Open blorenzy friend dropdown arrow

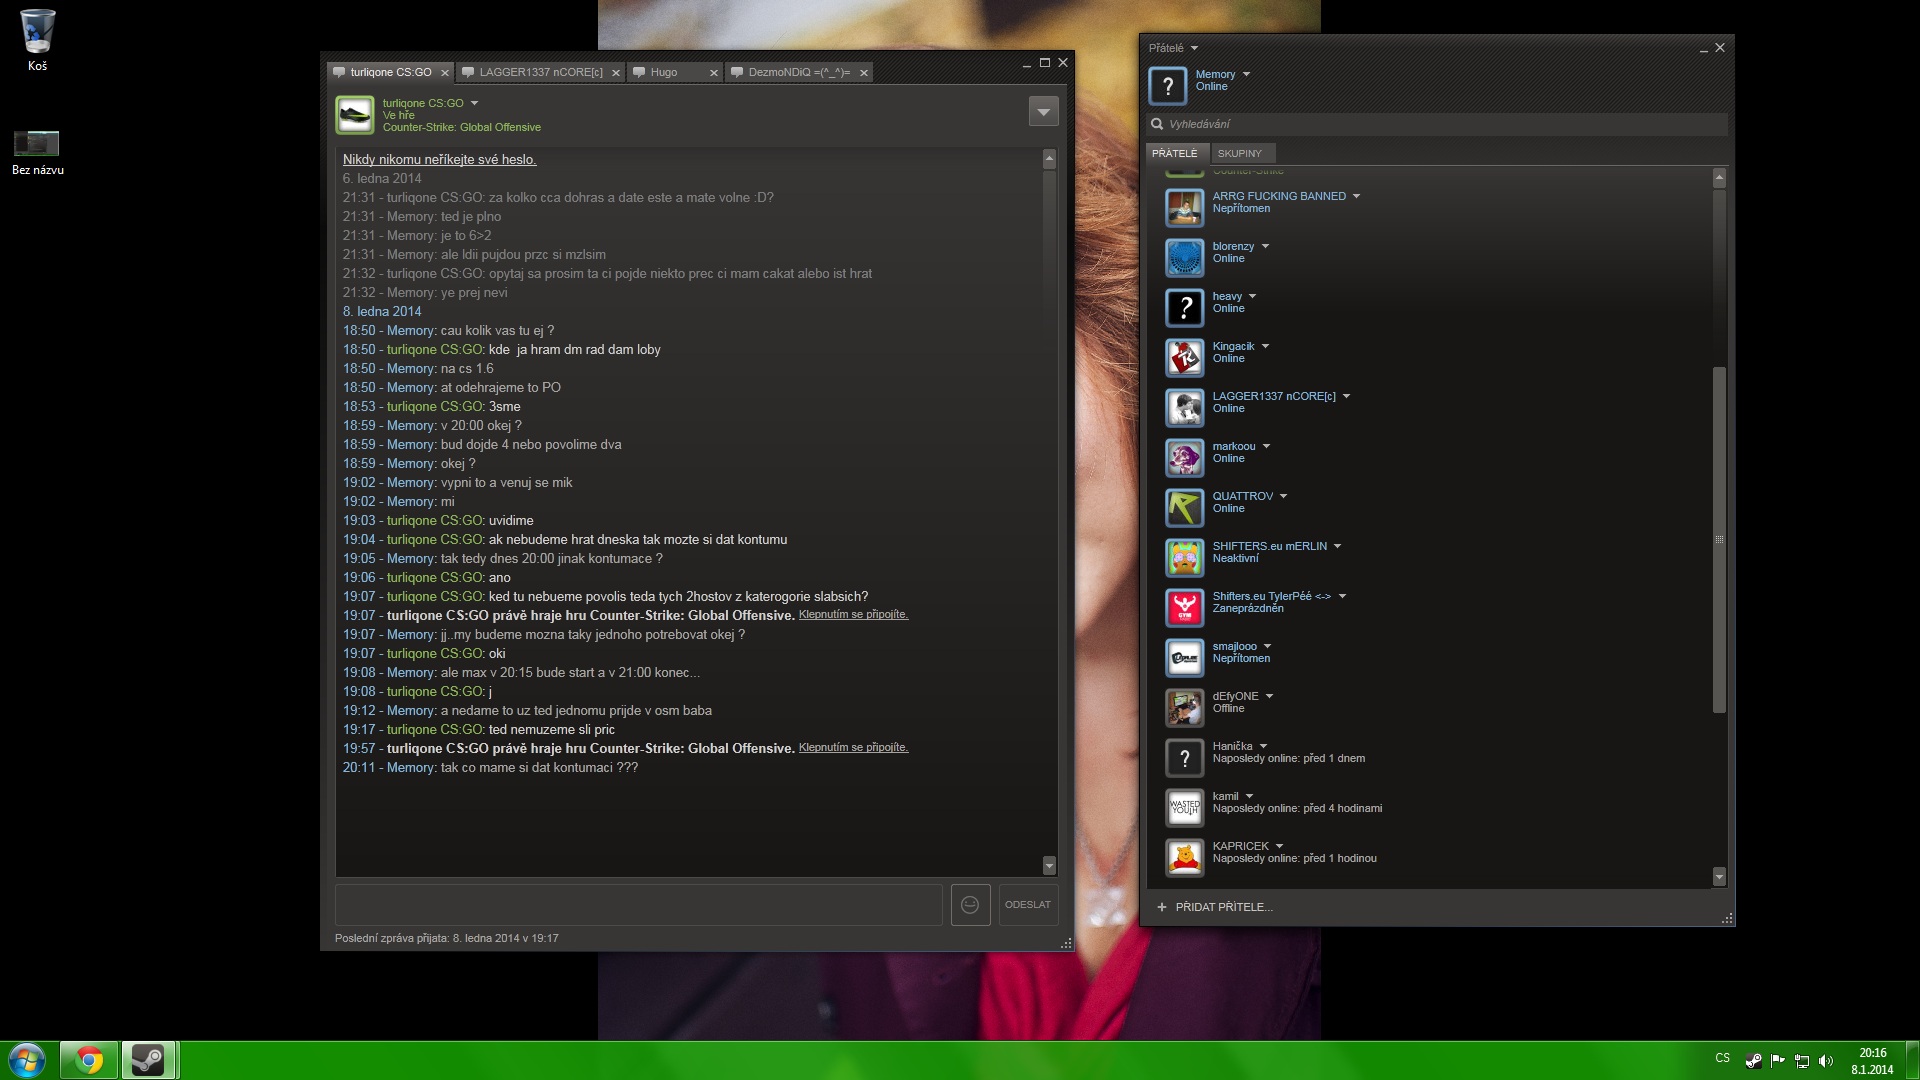tap(1265, 246)
